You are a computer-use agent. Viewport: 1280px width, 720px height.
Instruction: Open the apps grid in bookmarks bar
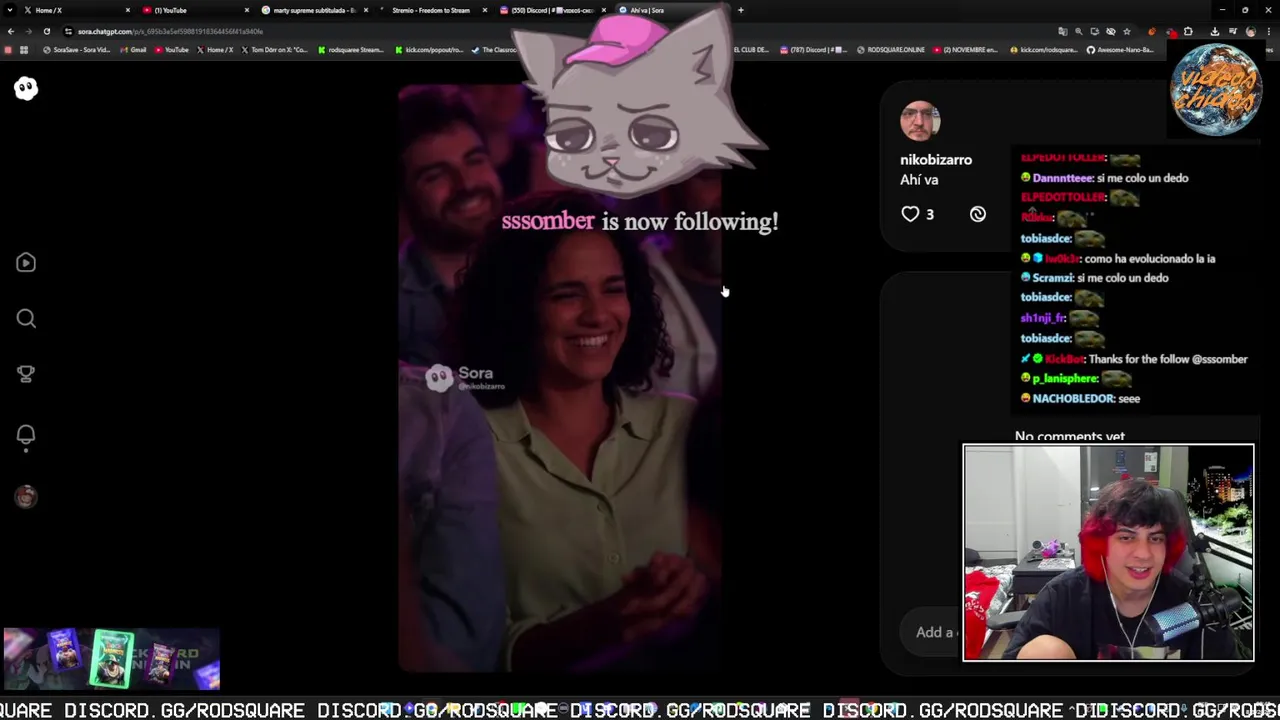coord(24,50)
